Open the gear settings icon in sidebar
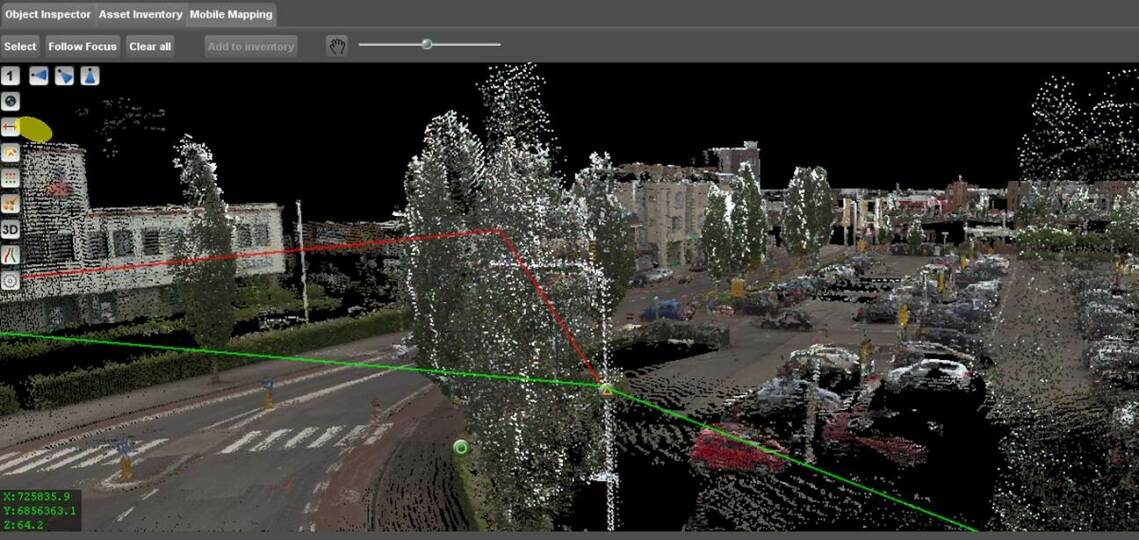The height and width of the screenshot is (540, 1139). point(10,281)
